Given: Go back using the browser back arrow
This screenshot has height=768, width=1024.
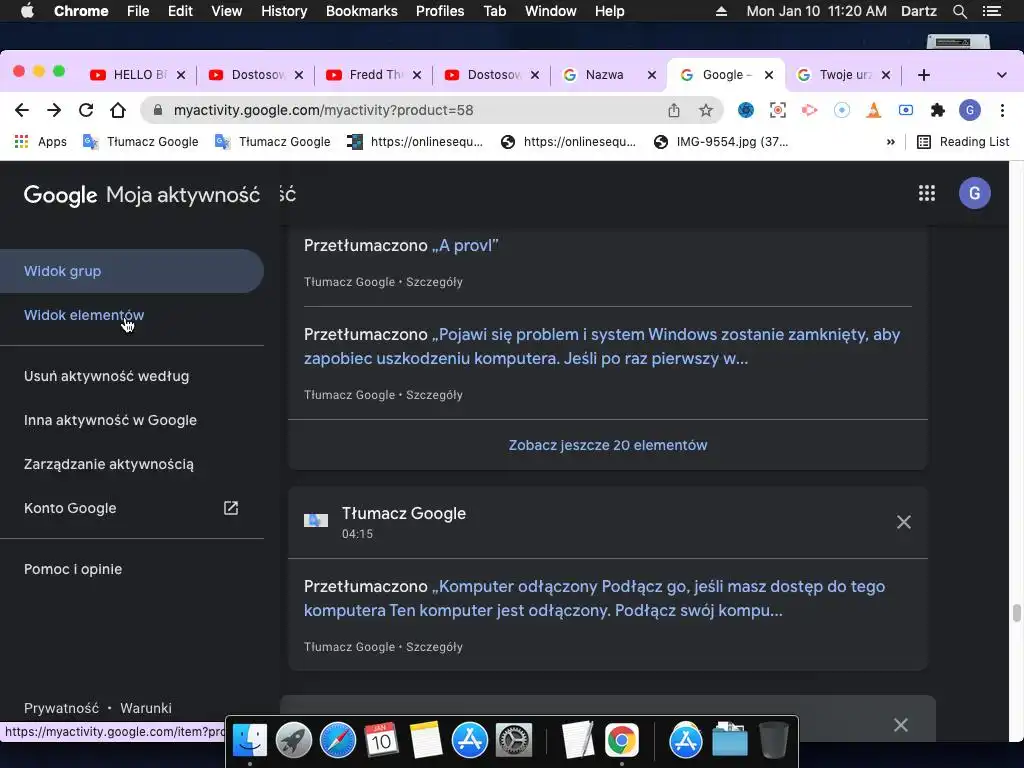Looking at the screenshot, I should (22, 110).
